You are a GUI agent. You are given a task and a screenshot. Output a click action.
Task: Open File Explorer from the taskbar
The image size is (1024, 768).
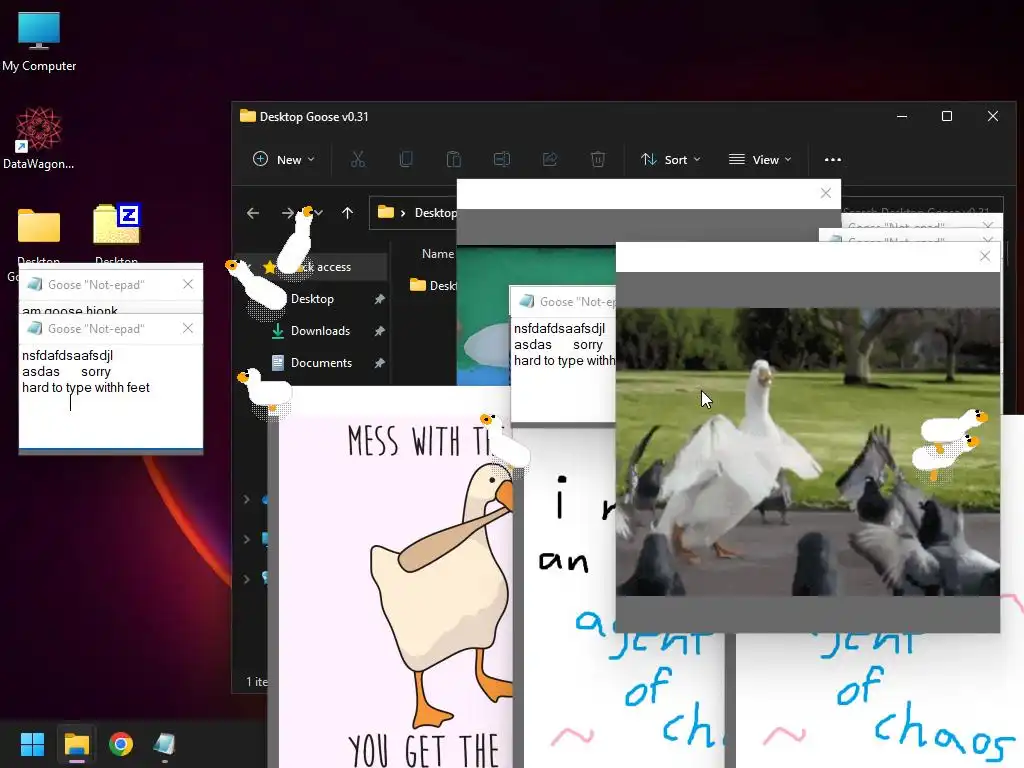pos(76,744)
